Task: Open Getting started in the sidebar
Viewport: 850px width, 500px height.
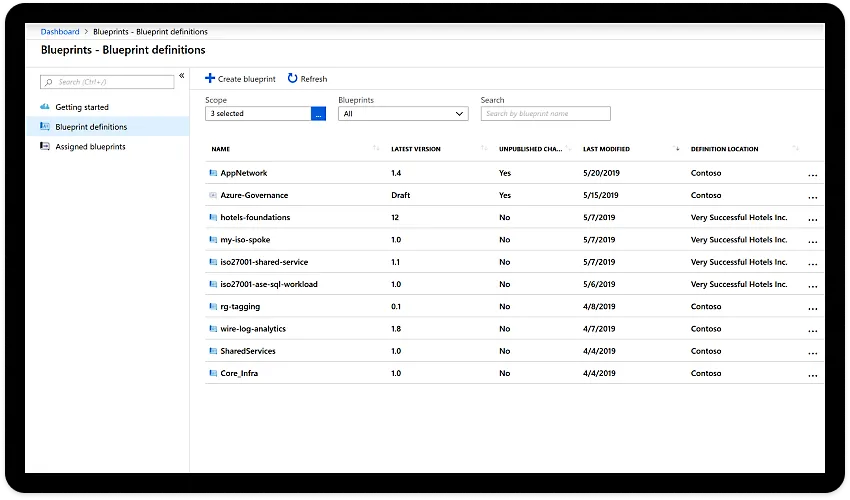Action: tap(82, 107)
